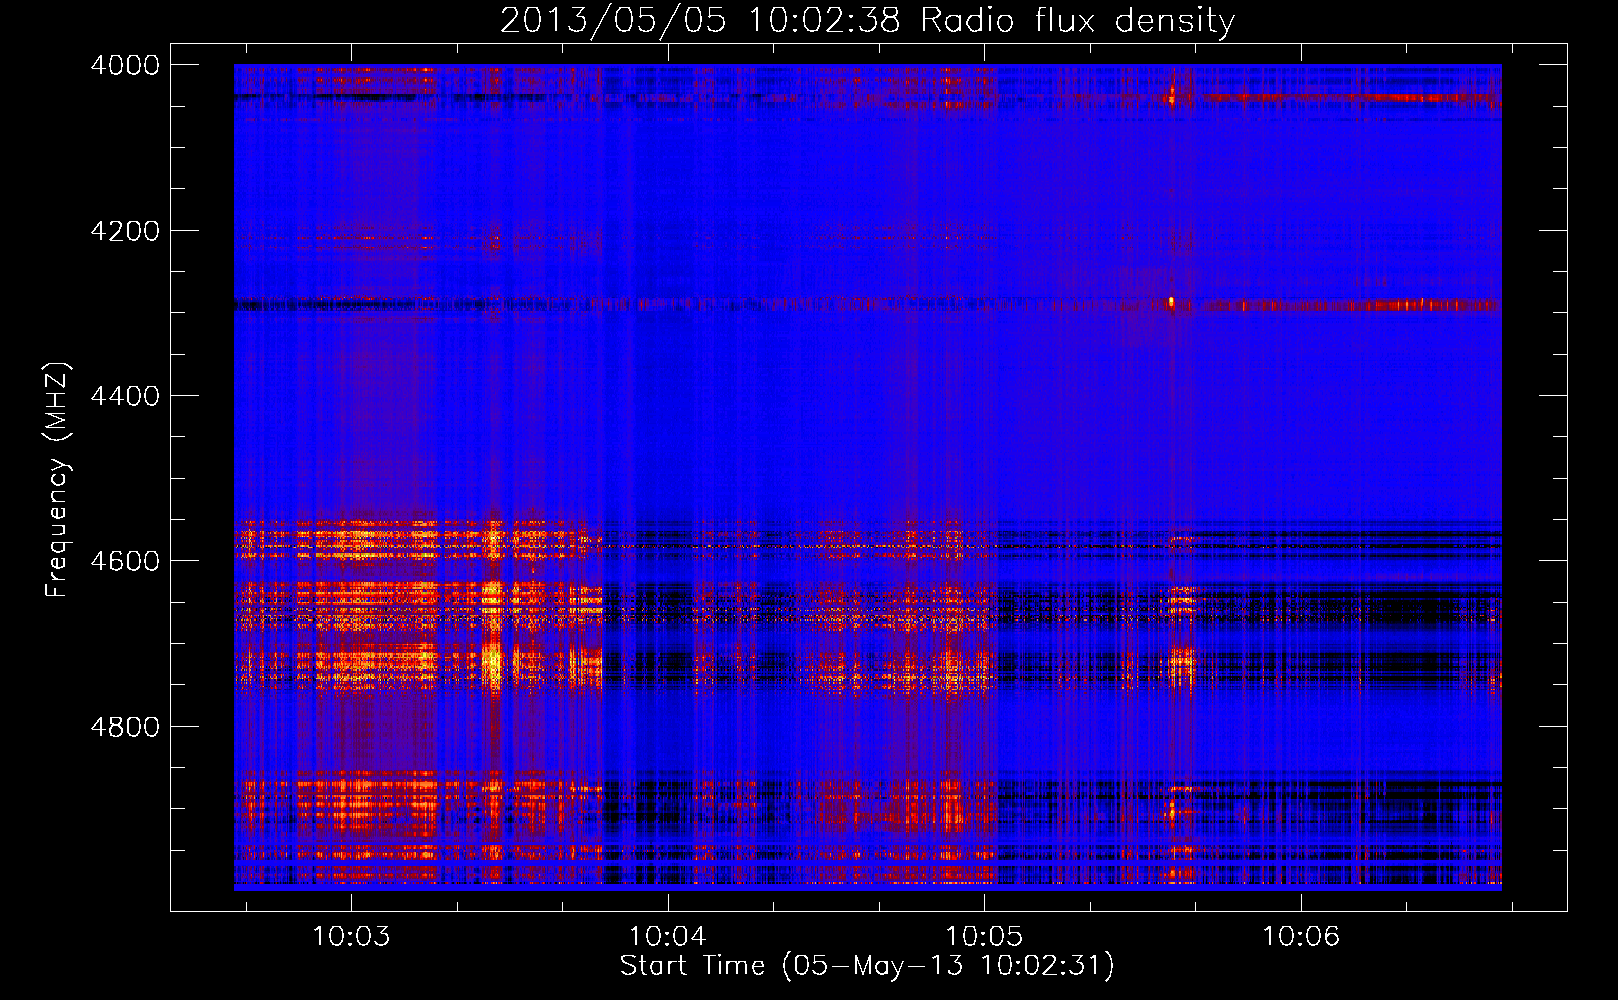Select the 4600 frequency axis label
The image size is (1618, 1000).
(125, 561)
